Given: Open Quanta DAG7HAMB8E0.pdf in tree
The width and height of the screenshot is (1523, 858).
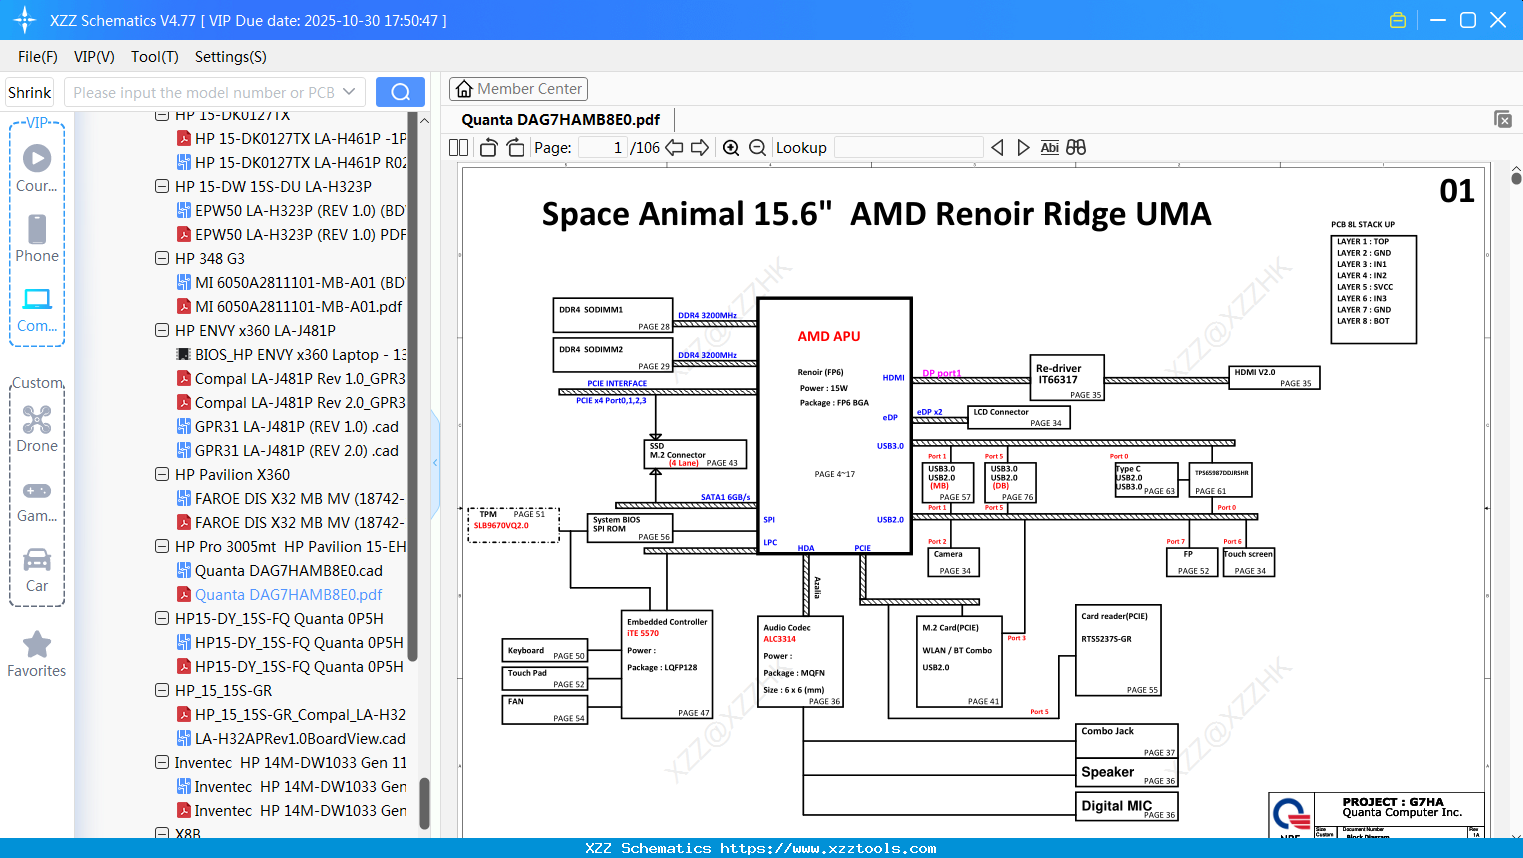Looking at the screenshot, I should (288, 594).
